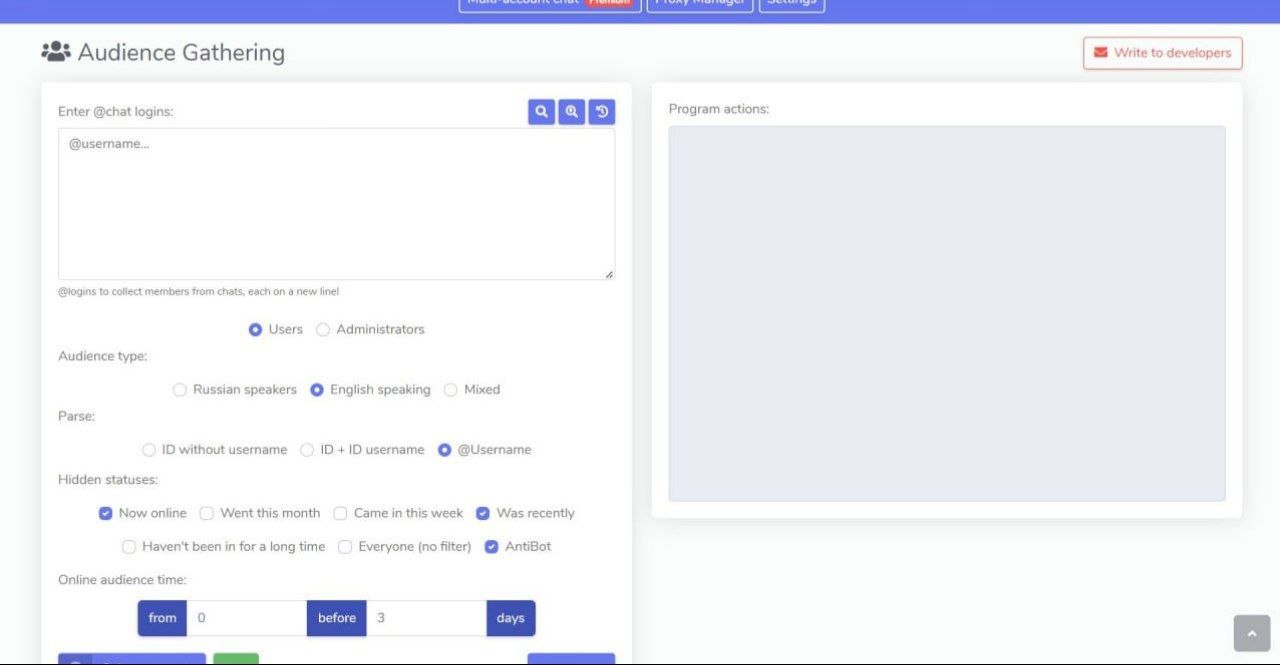The image size is (1280, 665).
Task: Check the Came in this week box
Action: 341,513
